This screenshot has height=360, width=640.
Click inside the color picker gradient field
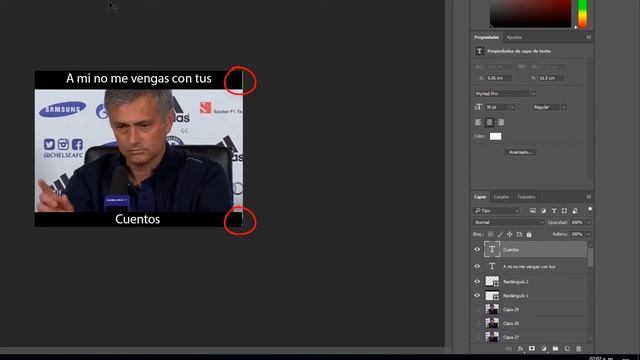click(531, 13)
